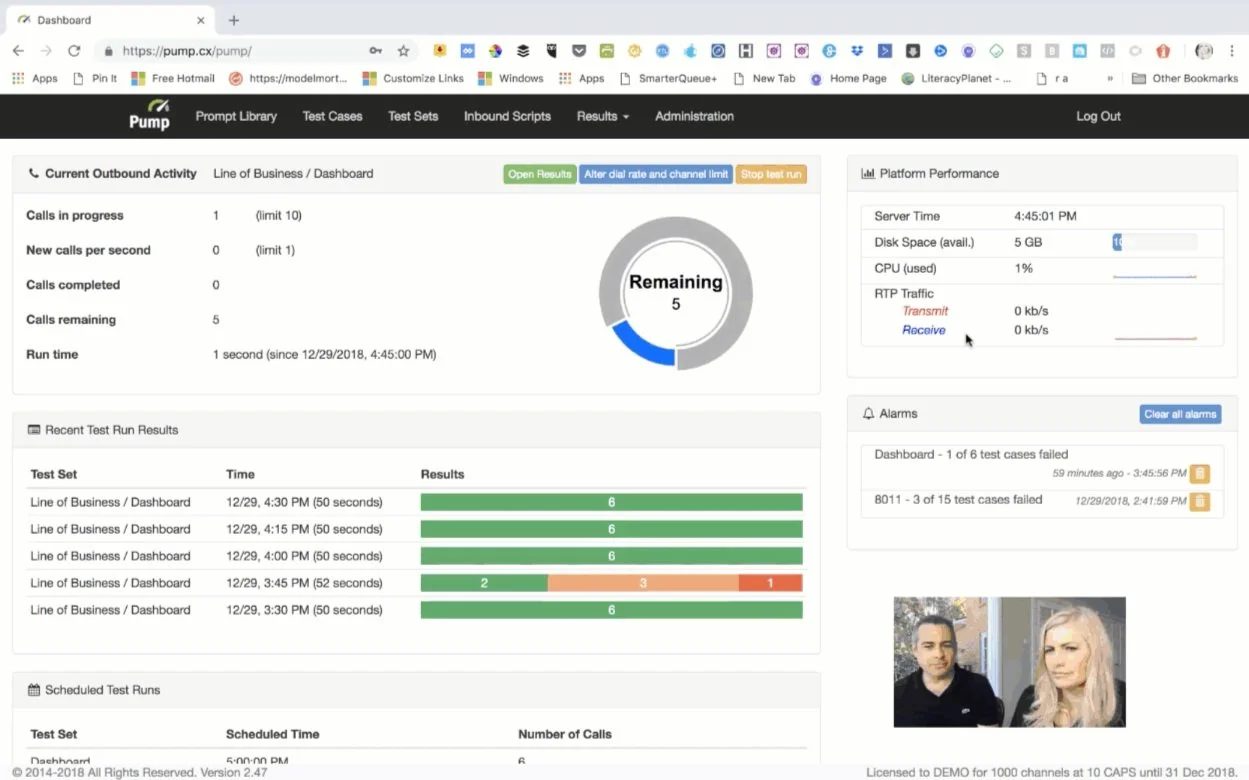Click the orange segment of the 3:45 PM result bar

[643, 582]
